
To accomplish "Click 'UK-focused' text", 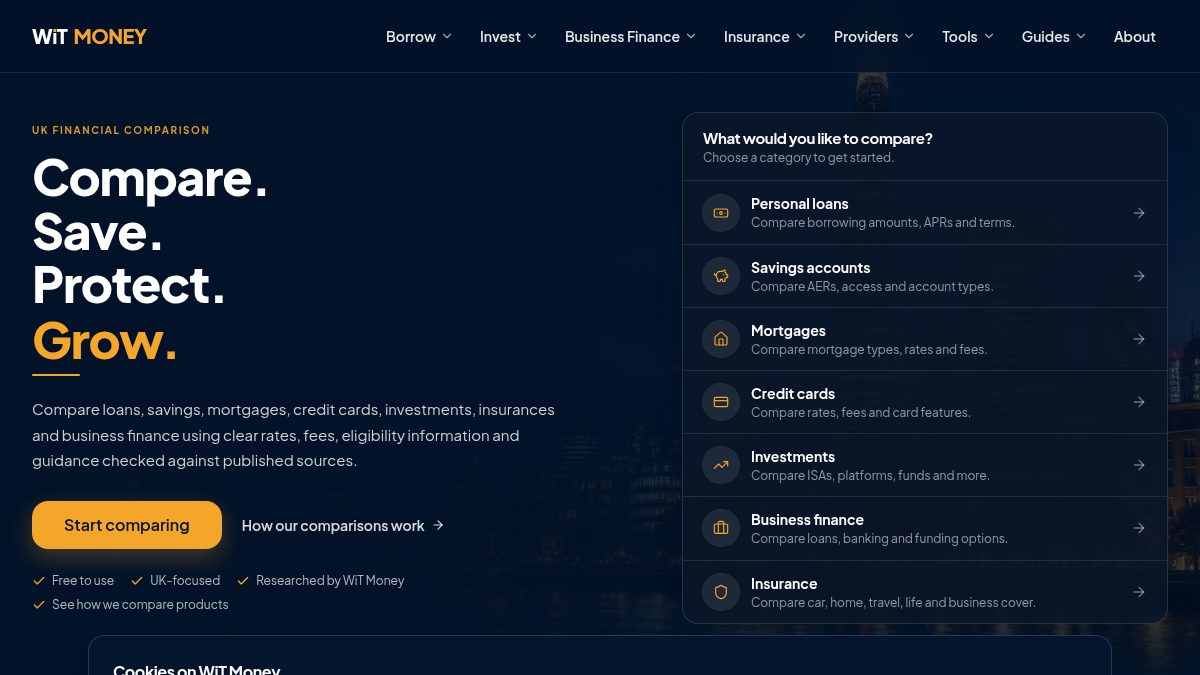I will [185, 581].
